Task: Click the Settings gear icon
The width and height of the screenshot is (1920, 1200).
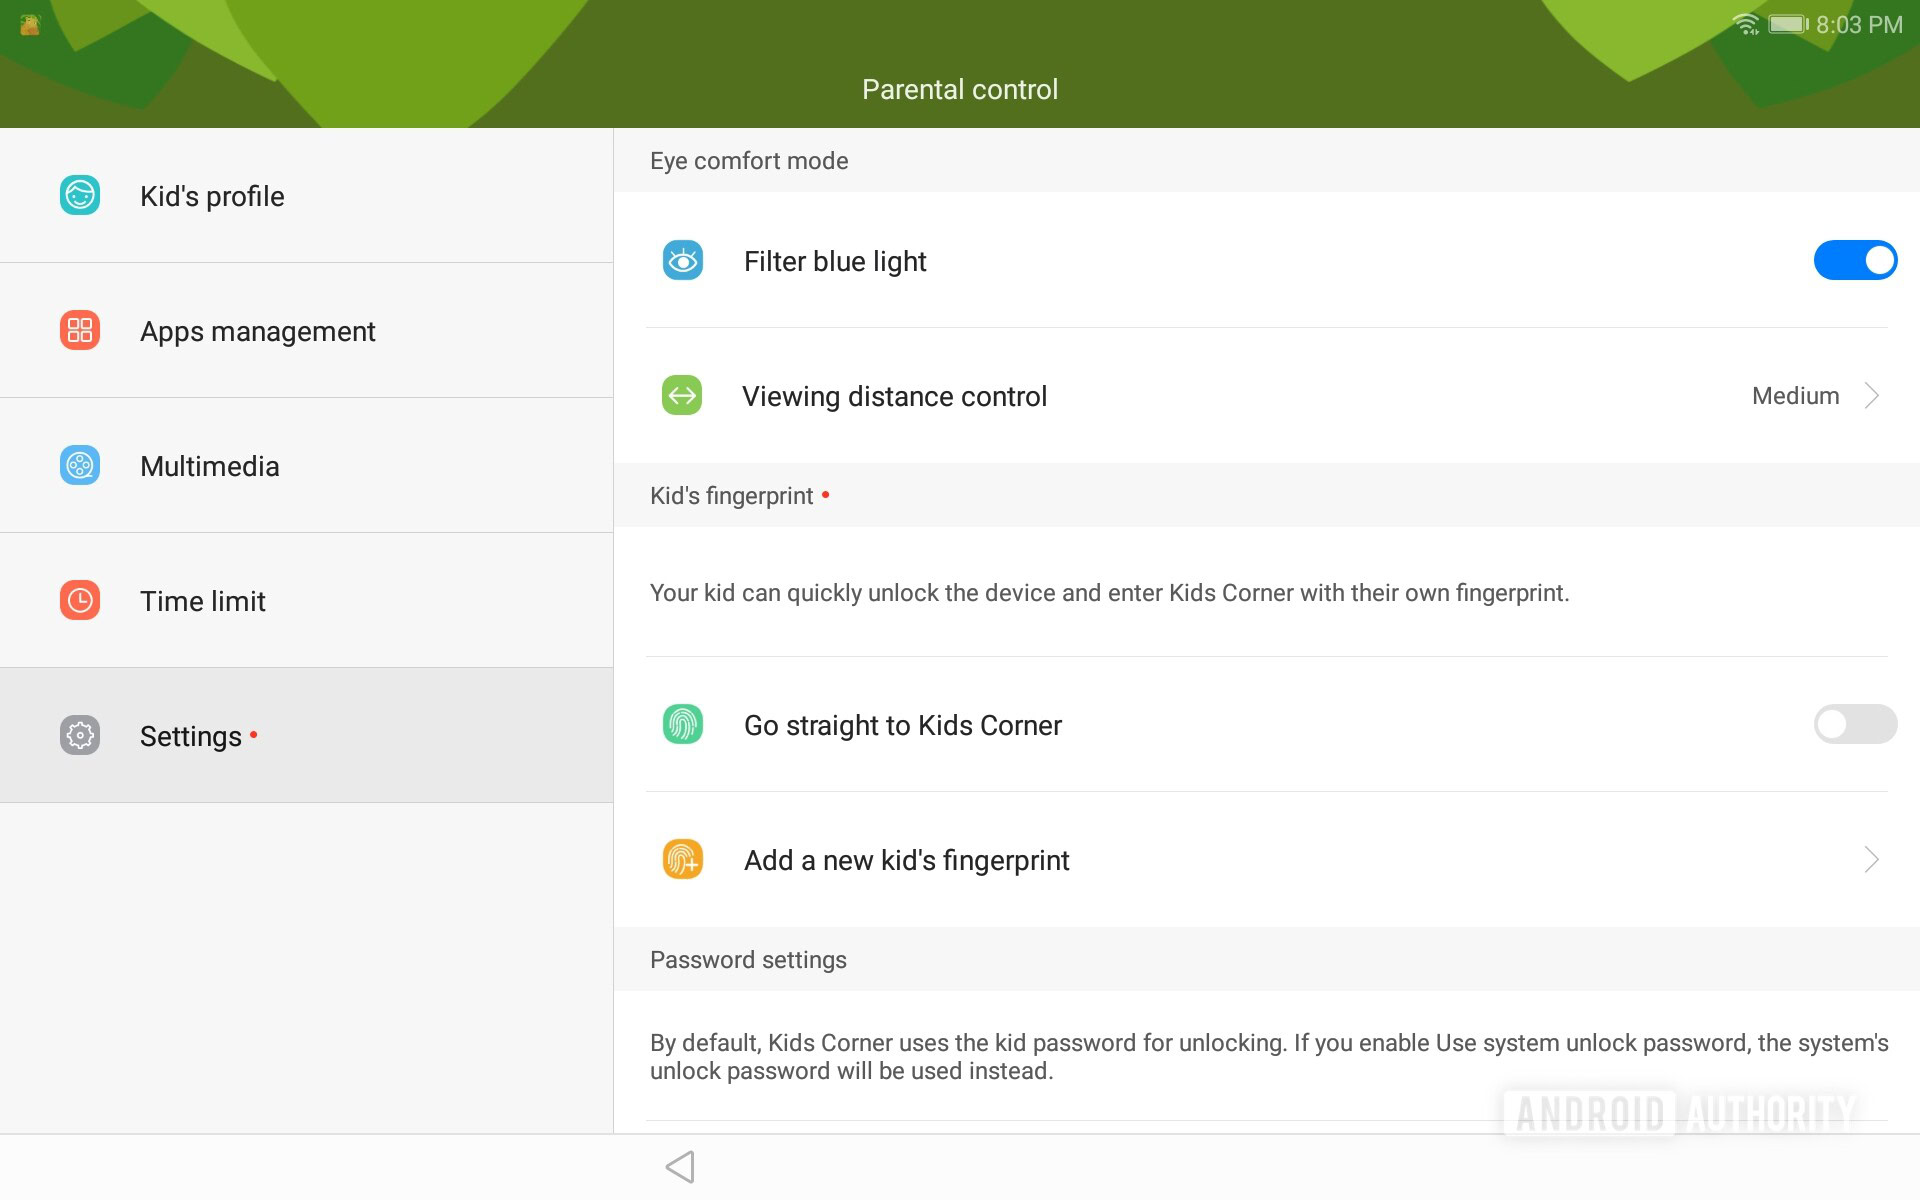Action: (x=77, y=734)
